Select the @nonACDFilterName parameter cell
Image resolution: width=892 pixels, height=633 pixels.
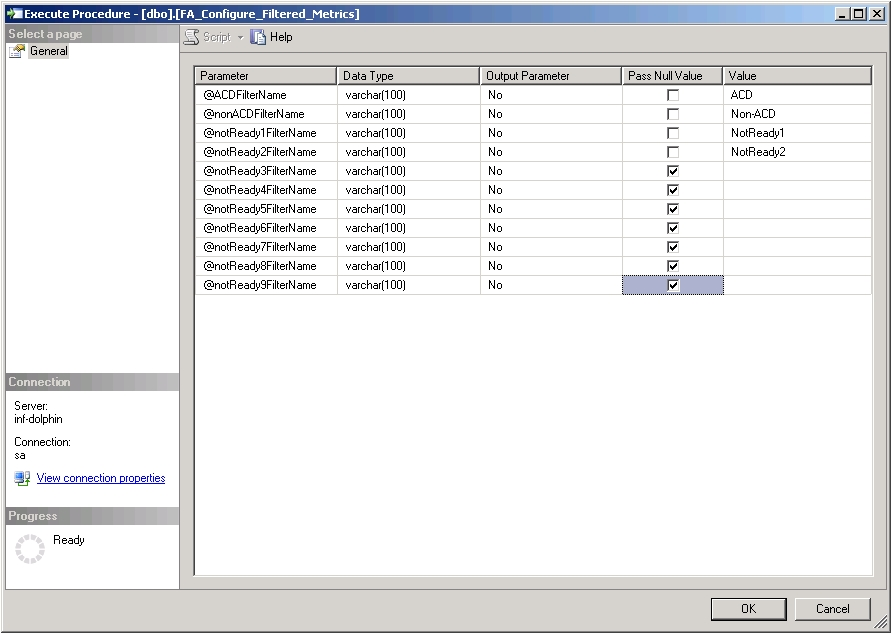click(266, 114)
